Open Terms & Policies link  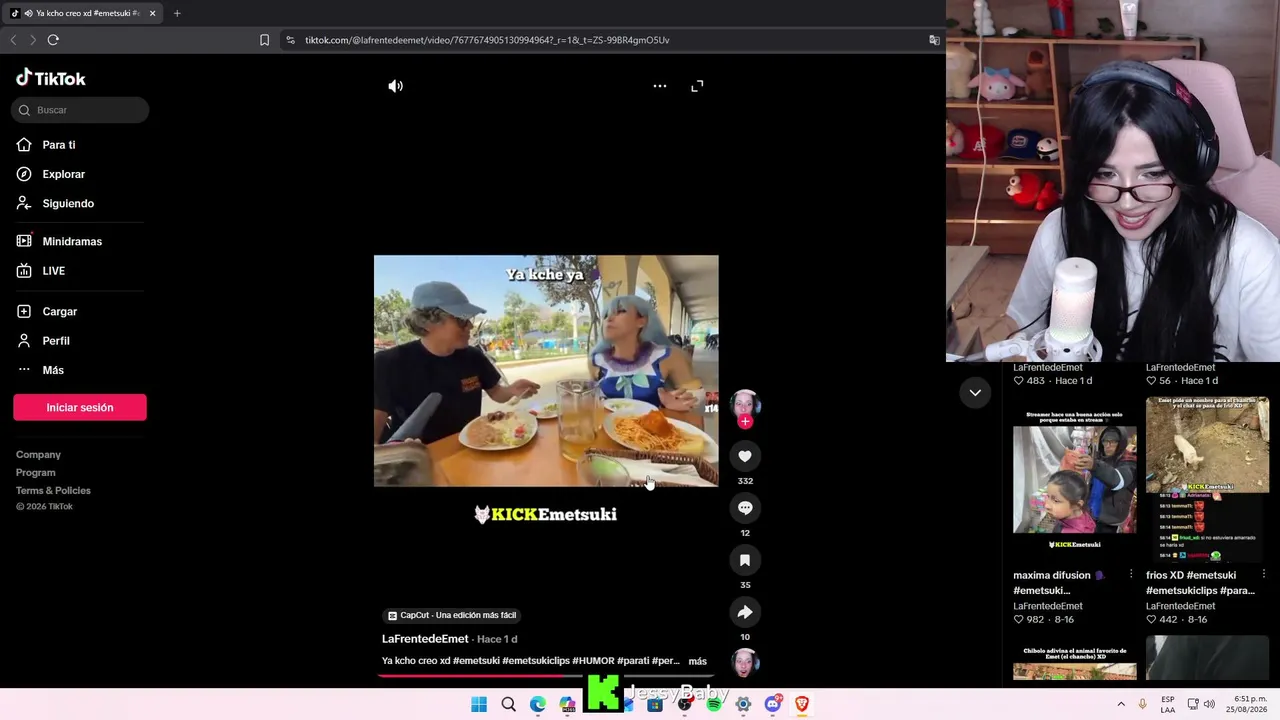(x=53, y=491)
